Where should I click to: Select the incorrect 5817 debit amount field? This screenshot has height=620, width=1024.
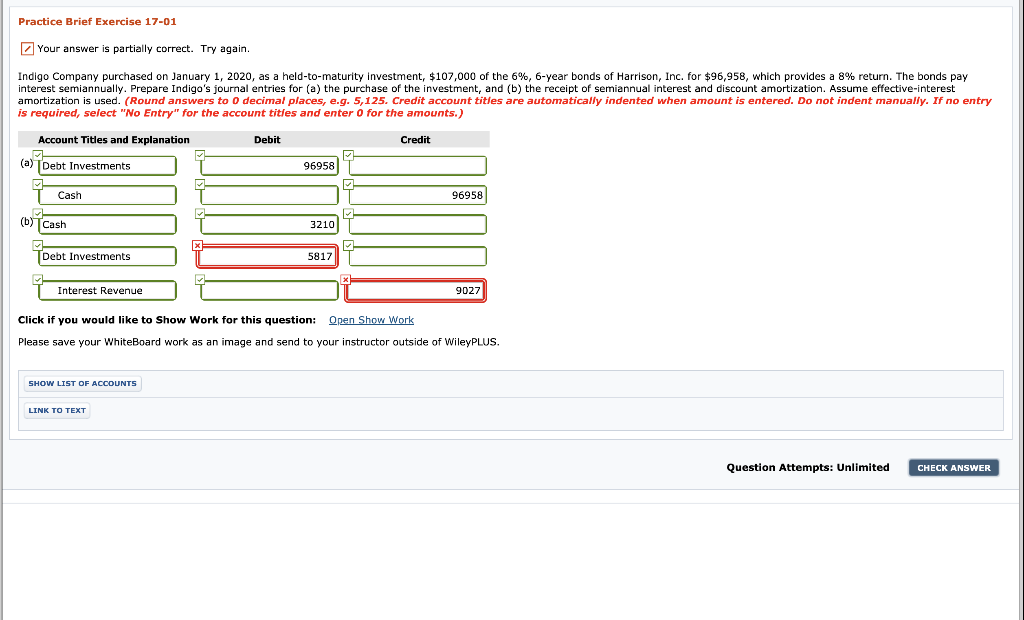[267, 256]
